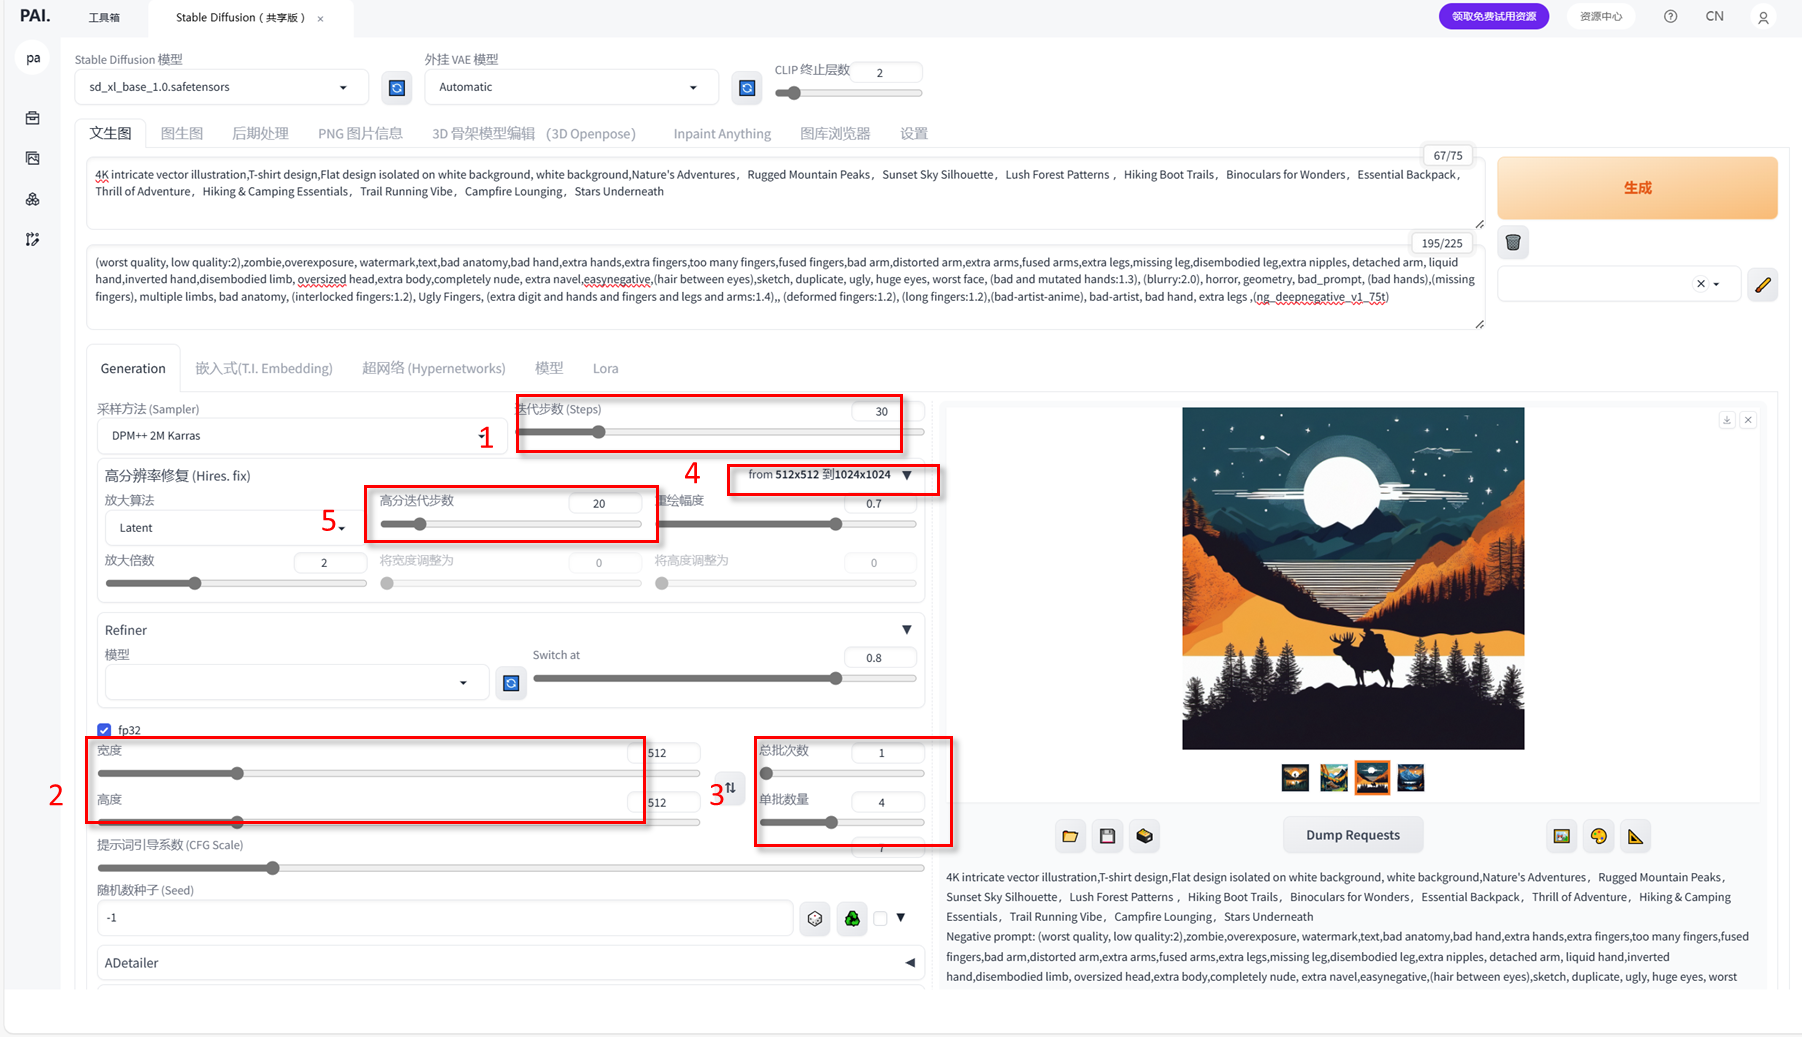Refresh the Refiner model list
Viewport: 1802px width, 1037px height.
click(x=511, y=683)
